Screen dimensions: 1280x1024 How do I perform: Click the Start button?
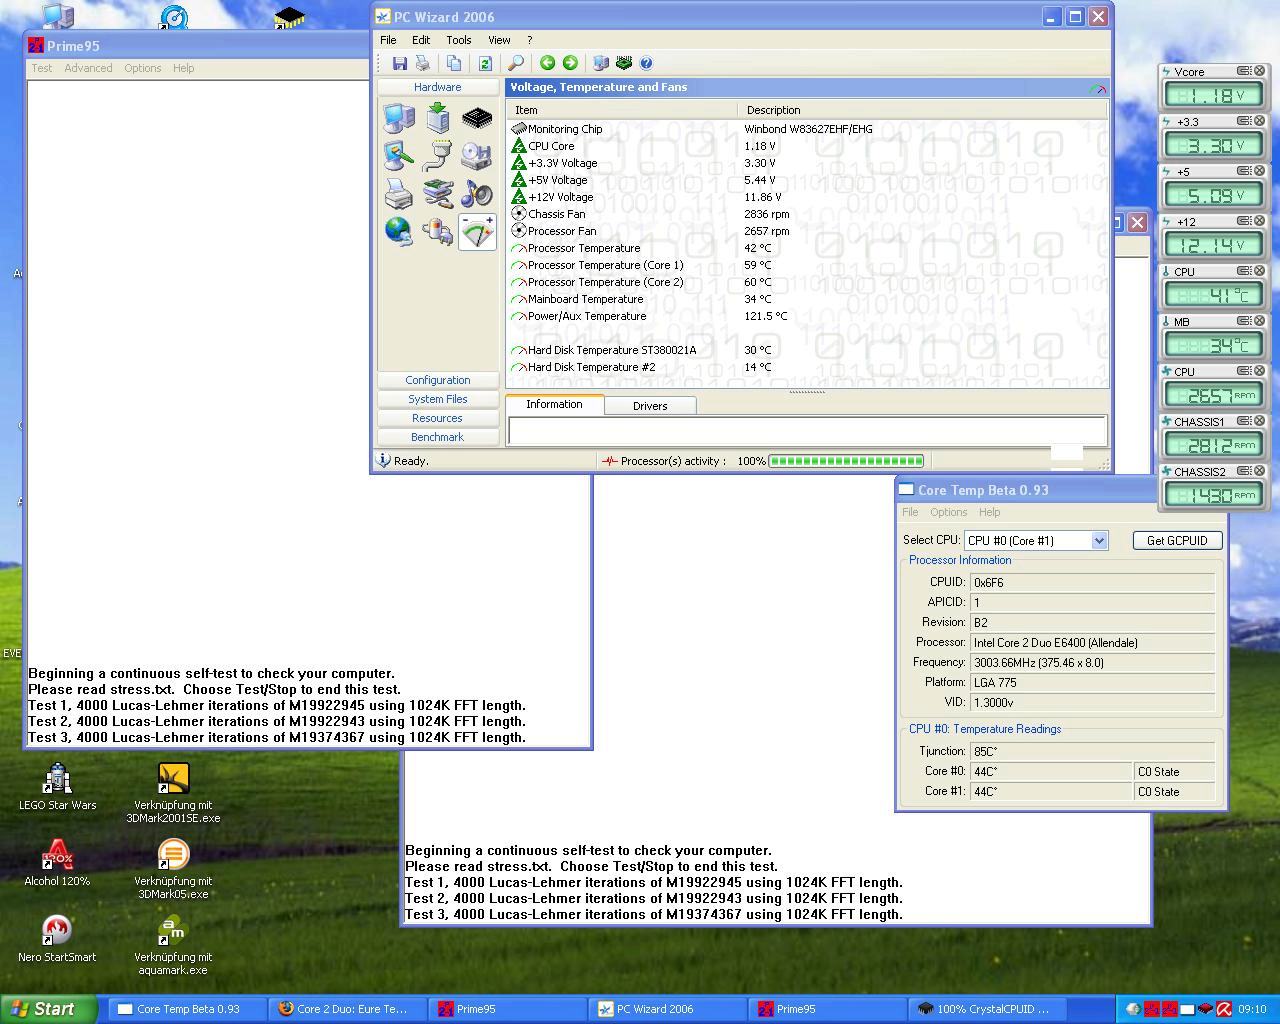tap(49, 1009)
